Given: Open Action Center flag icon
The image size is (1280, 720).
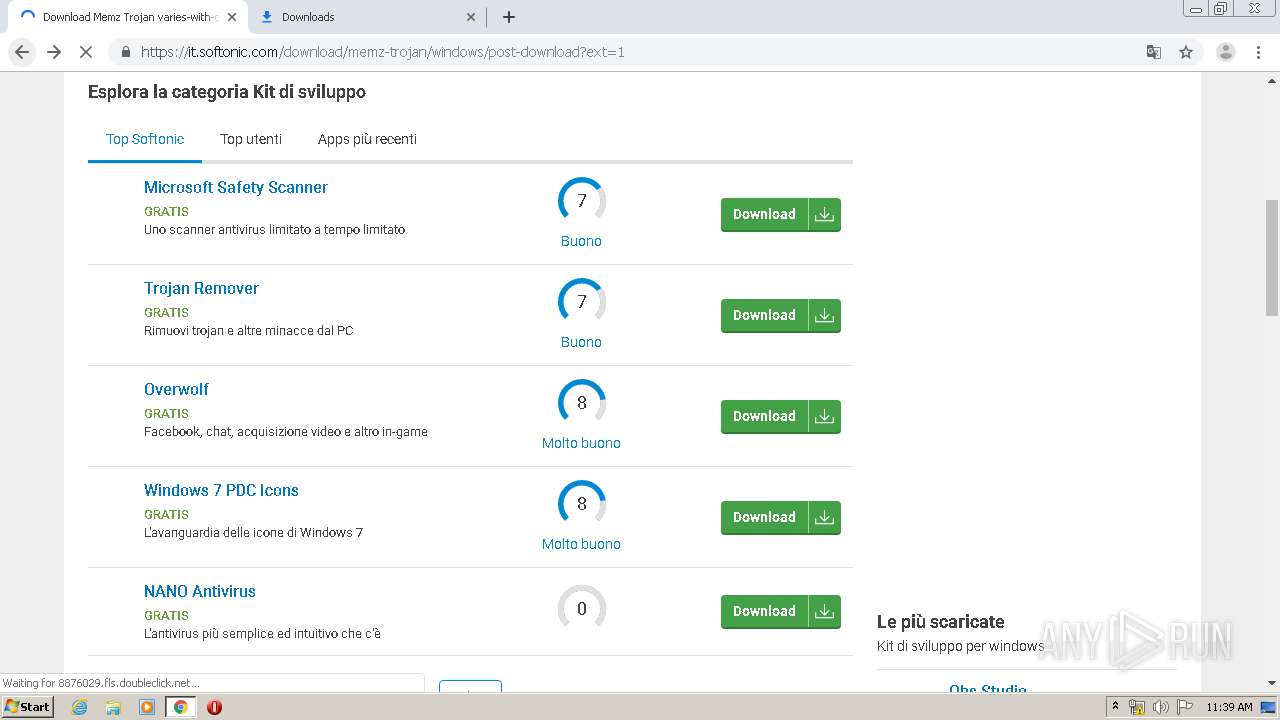Looking at the screenshot, I should (x=1183, y=707).
